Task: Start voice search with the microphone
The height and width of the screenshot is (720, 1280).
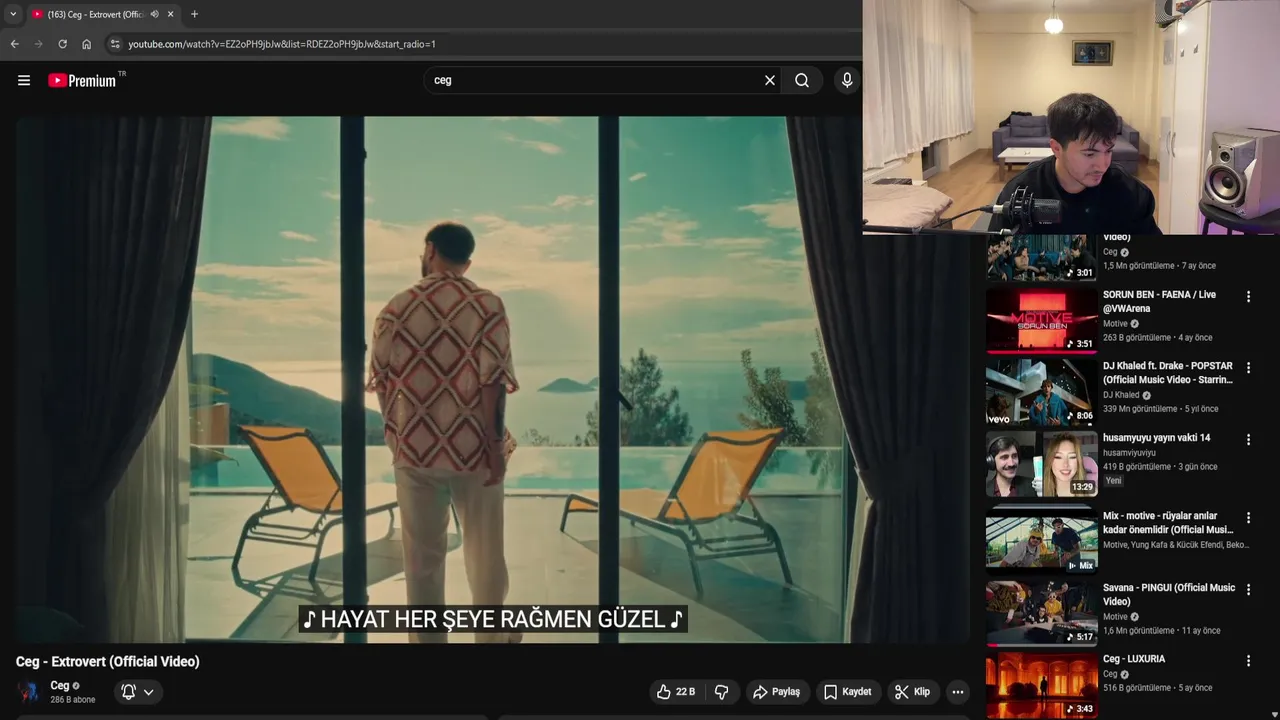Action: (x=847, y=80)
